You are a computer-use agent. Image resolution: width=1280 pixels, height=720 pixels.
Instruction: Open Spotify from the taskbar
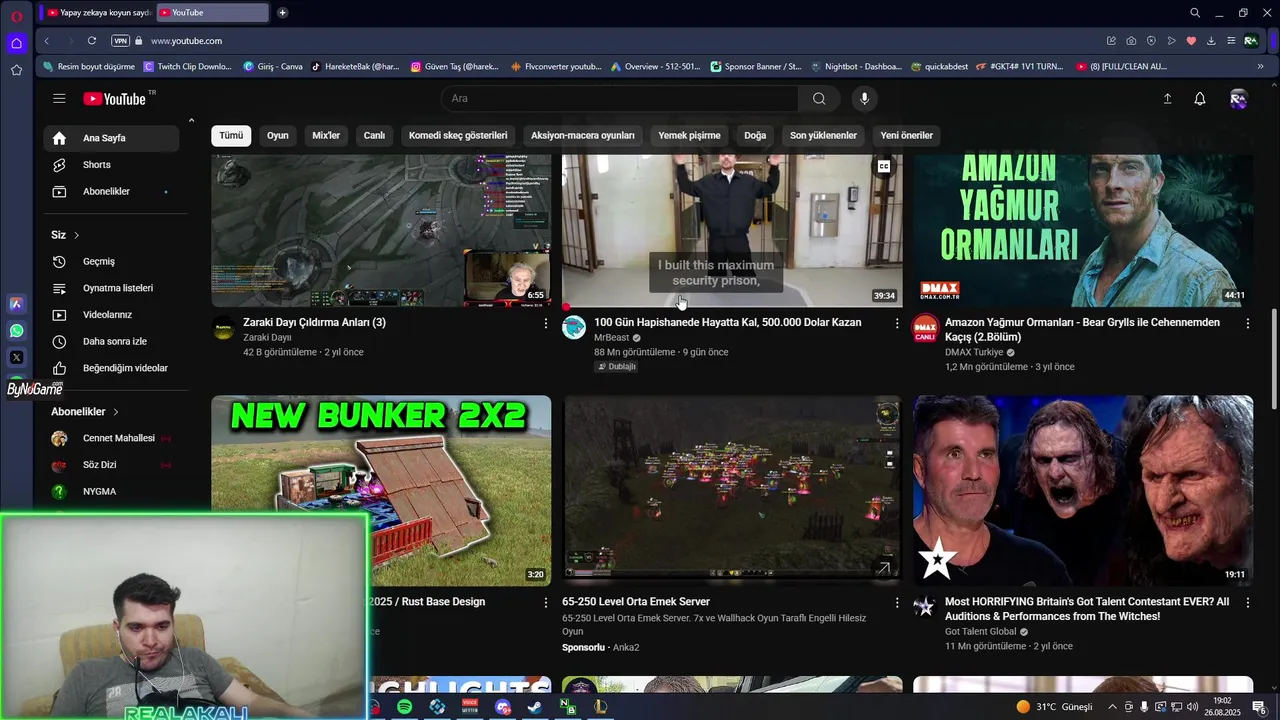point(404,707)
